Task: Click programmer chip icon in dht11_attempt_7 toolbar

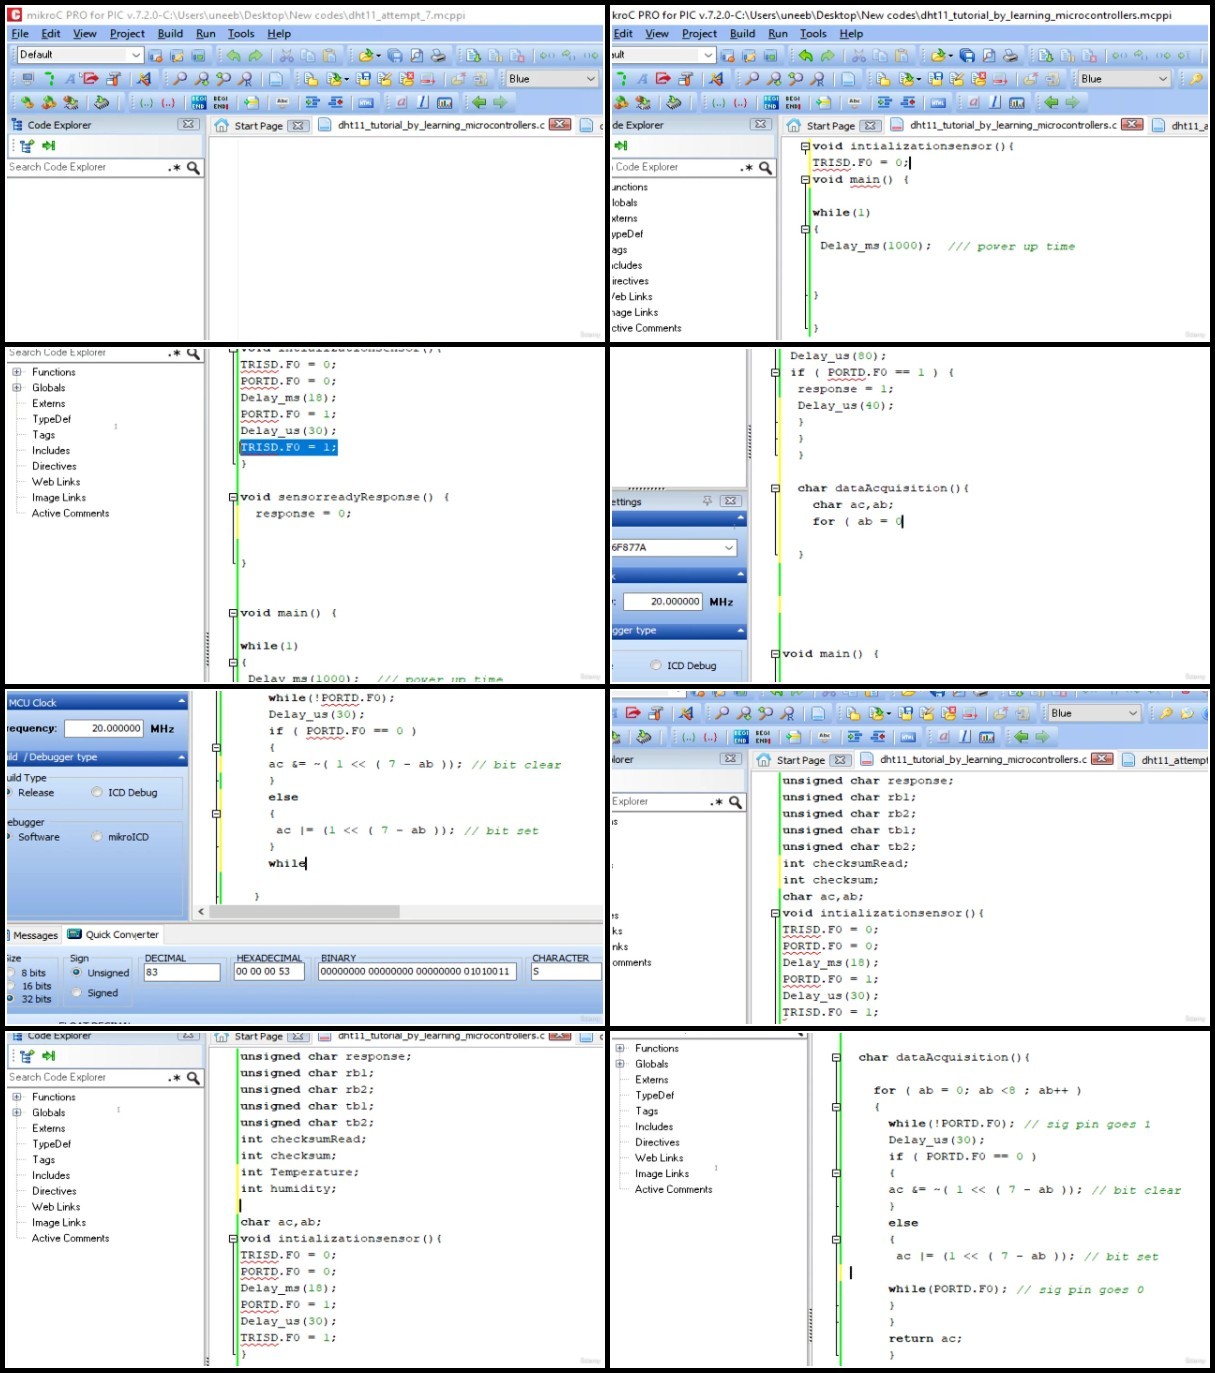Action: [x=102, y=102]
